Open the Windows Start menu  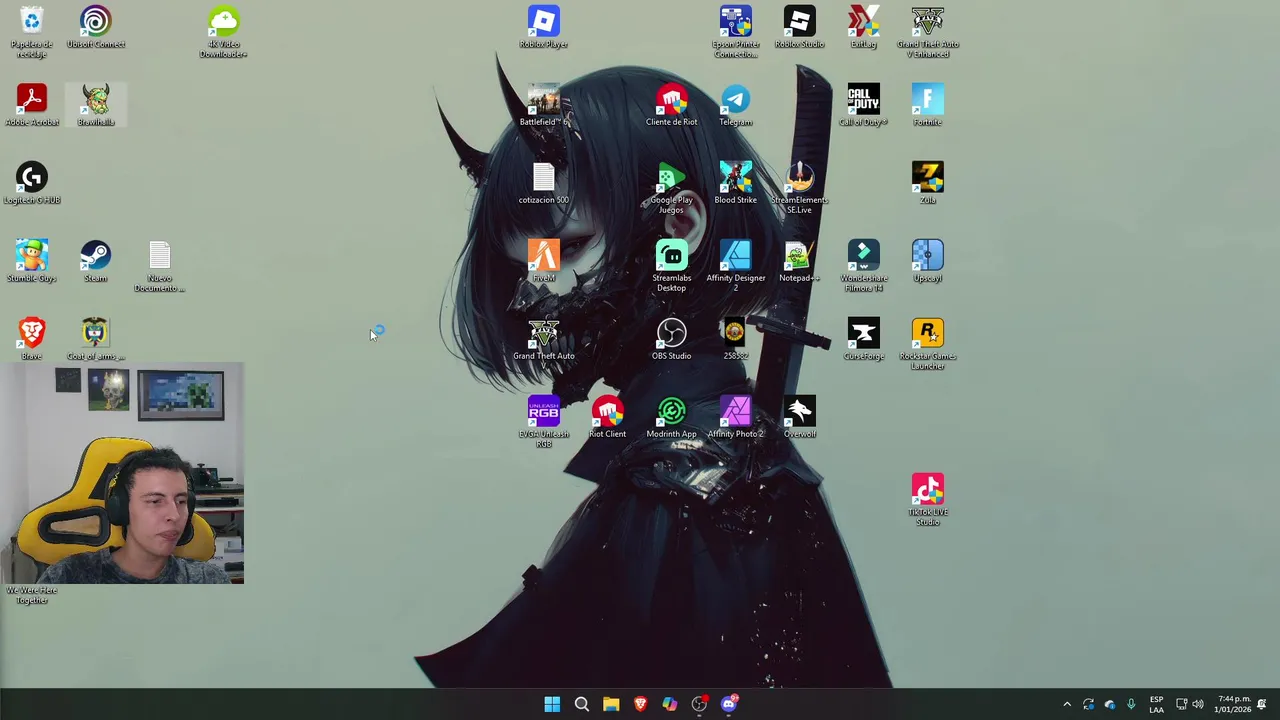coord(552,704)
